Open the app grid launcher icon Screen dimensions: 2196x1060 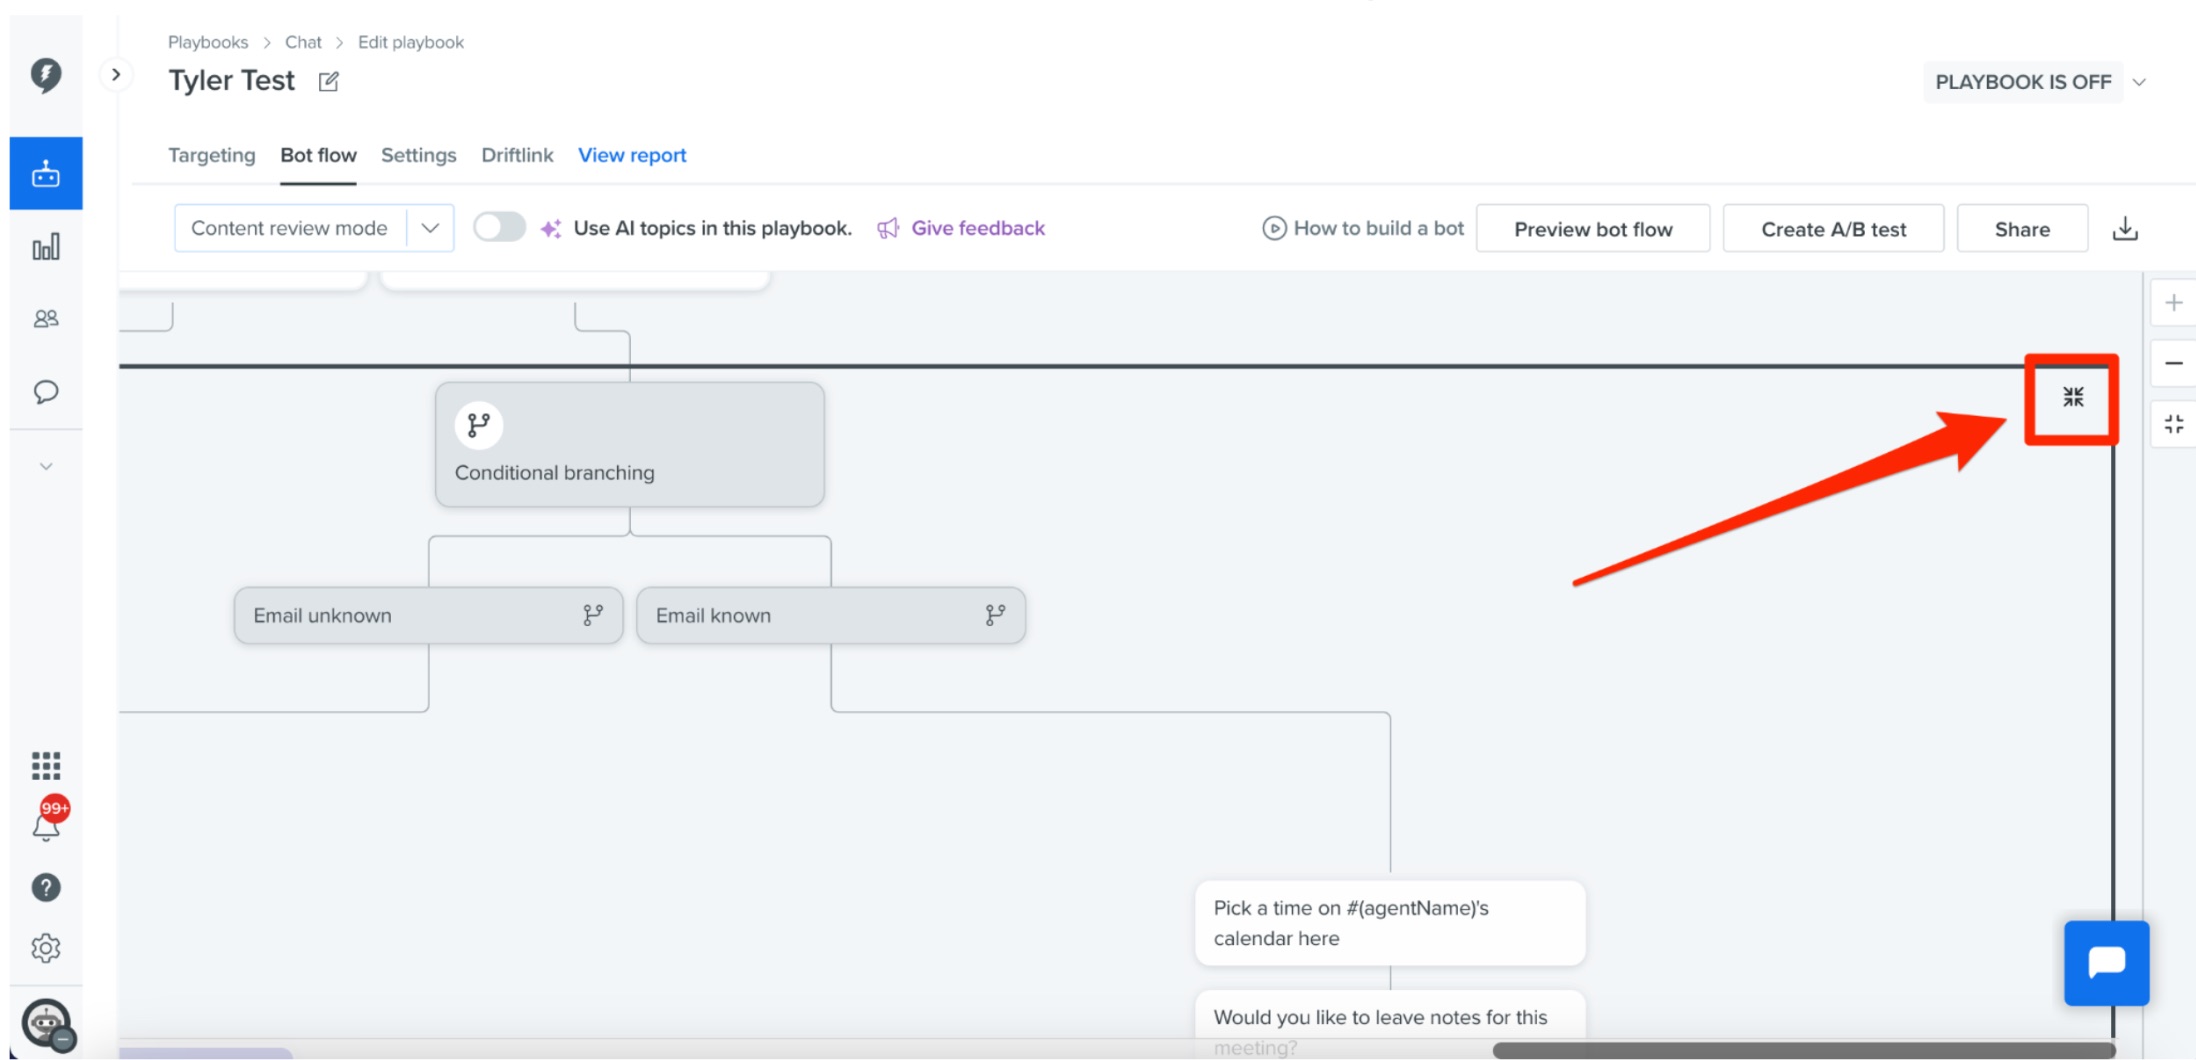pos(46,766)
